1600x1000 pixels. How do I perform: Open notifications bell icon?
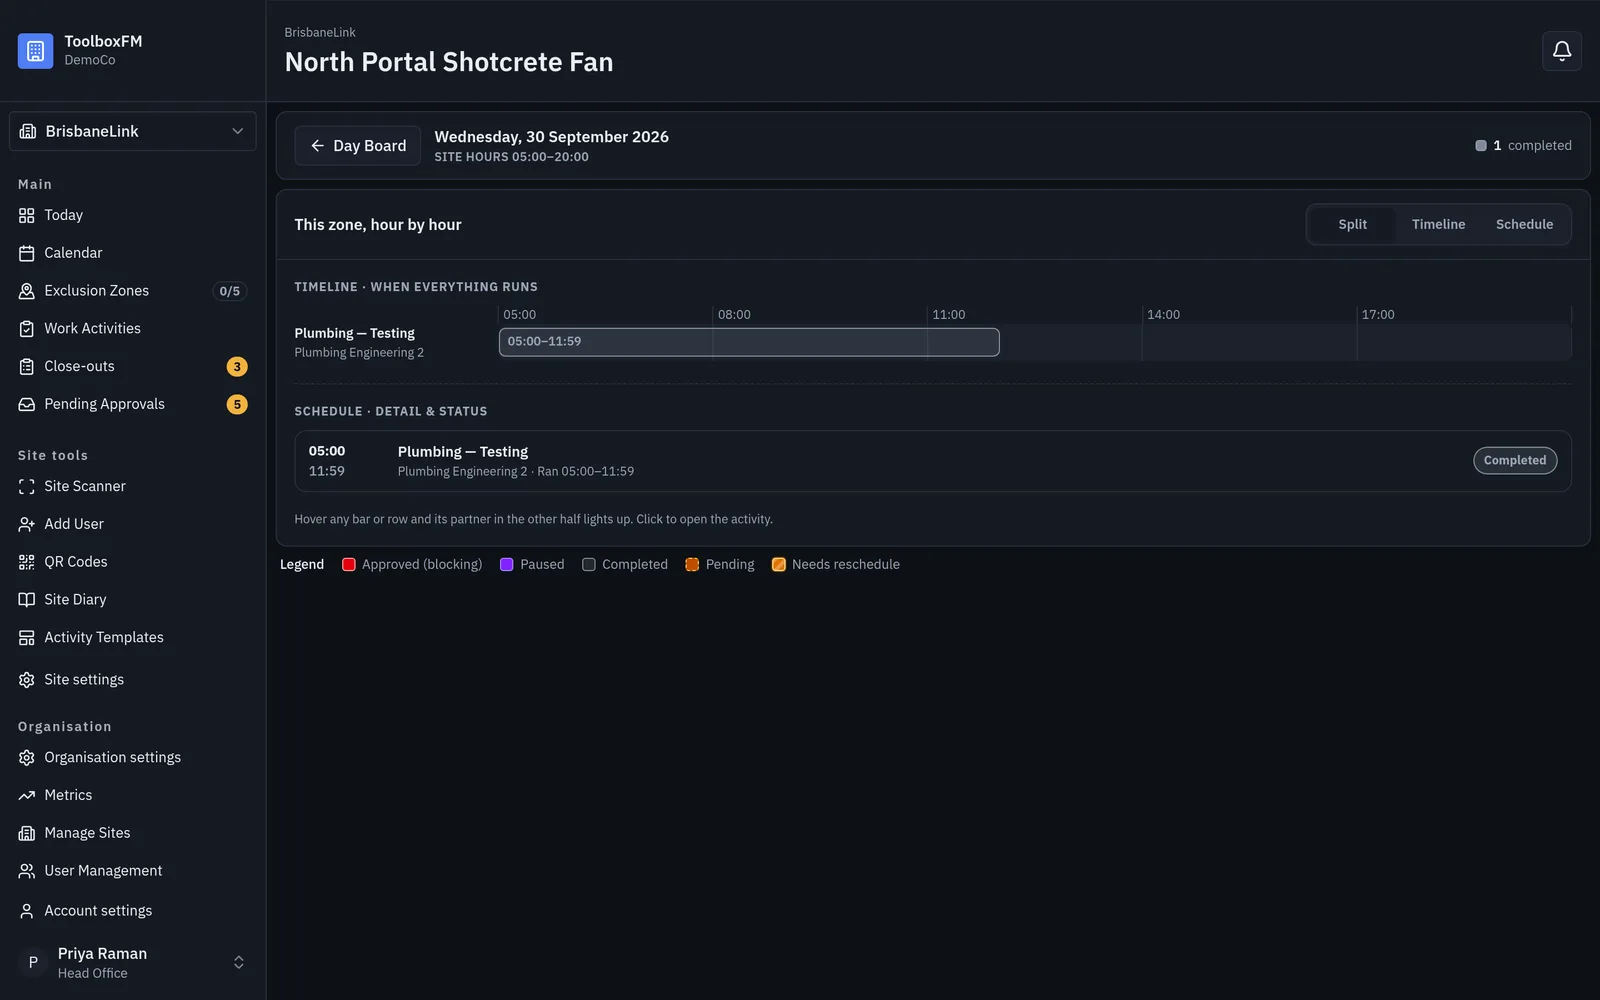click(x=1562, y=51)
